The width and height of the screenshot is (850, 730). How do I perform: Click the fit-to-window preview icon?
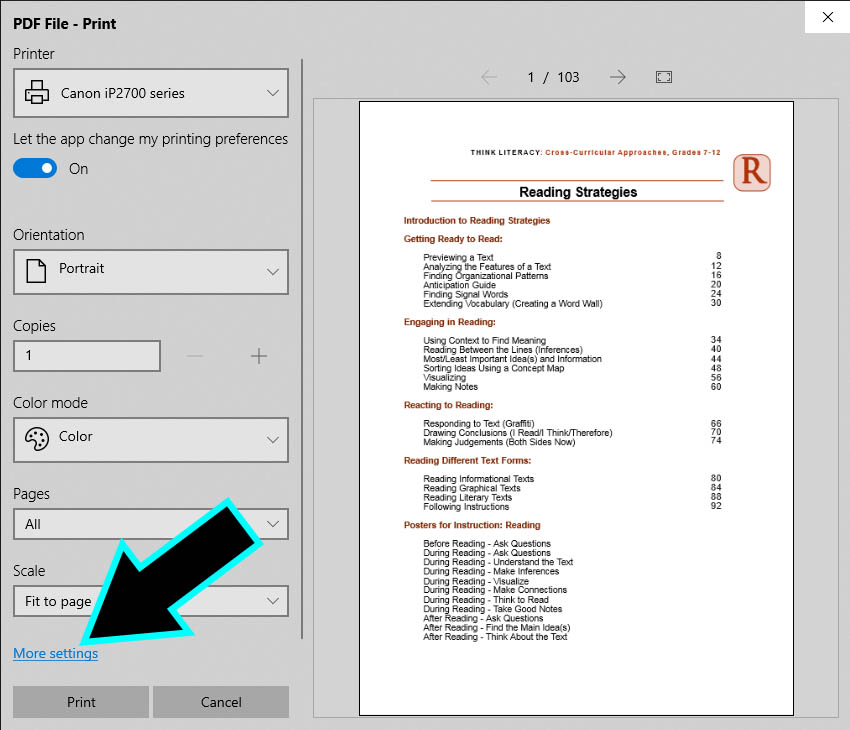pos(663,77)
